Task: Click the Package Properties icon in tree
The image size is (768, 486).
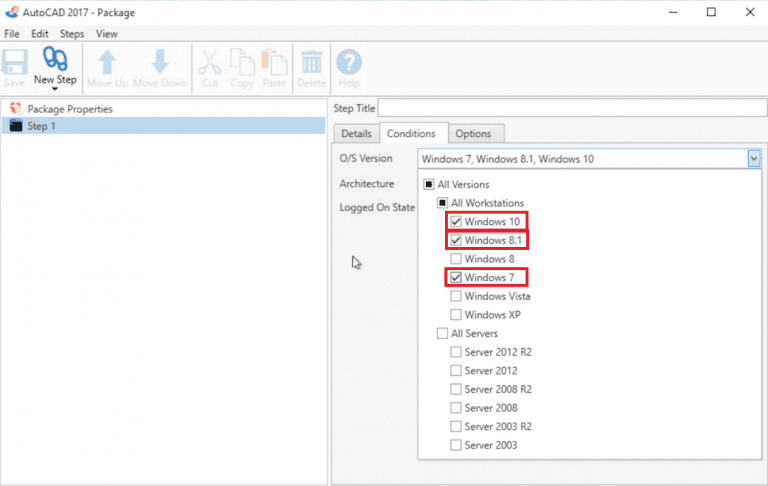Action: (16, 108)
